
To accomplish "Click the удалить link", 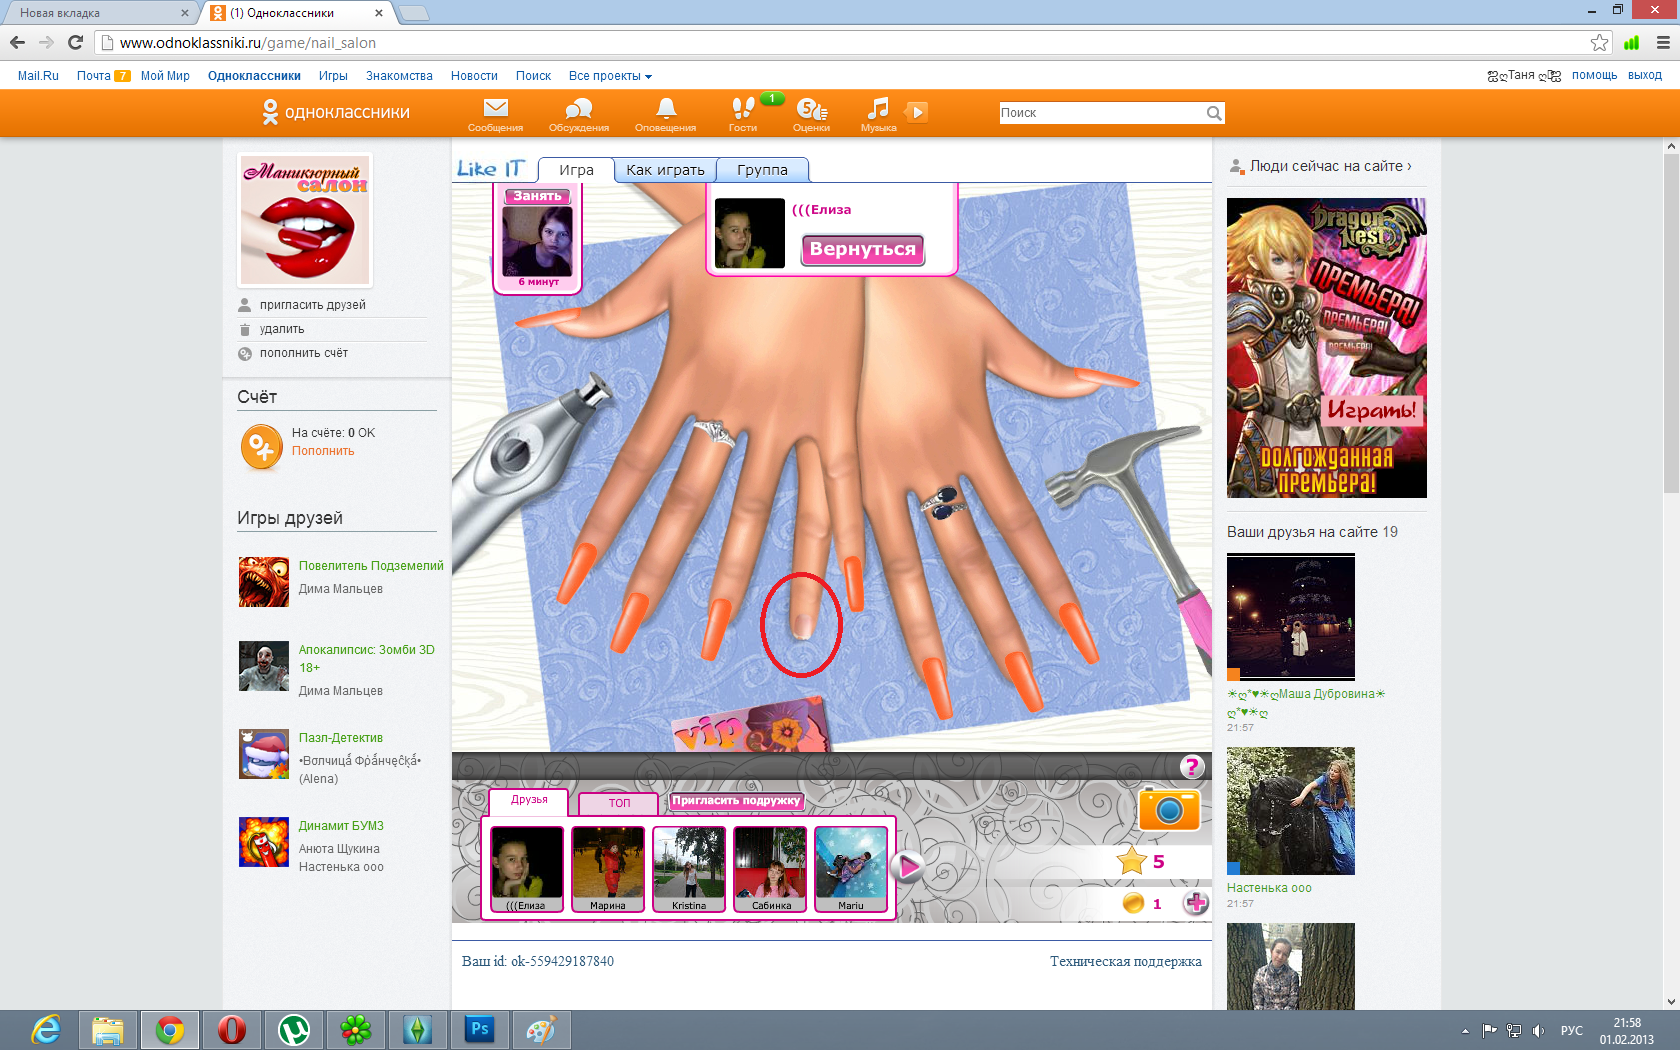I will click(282, 329).
